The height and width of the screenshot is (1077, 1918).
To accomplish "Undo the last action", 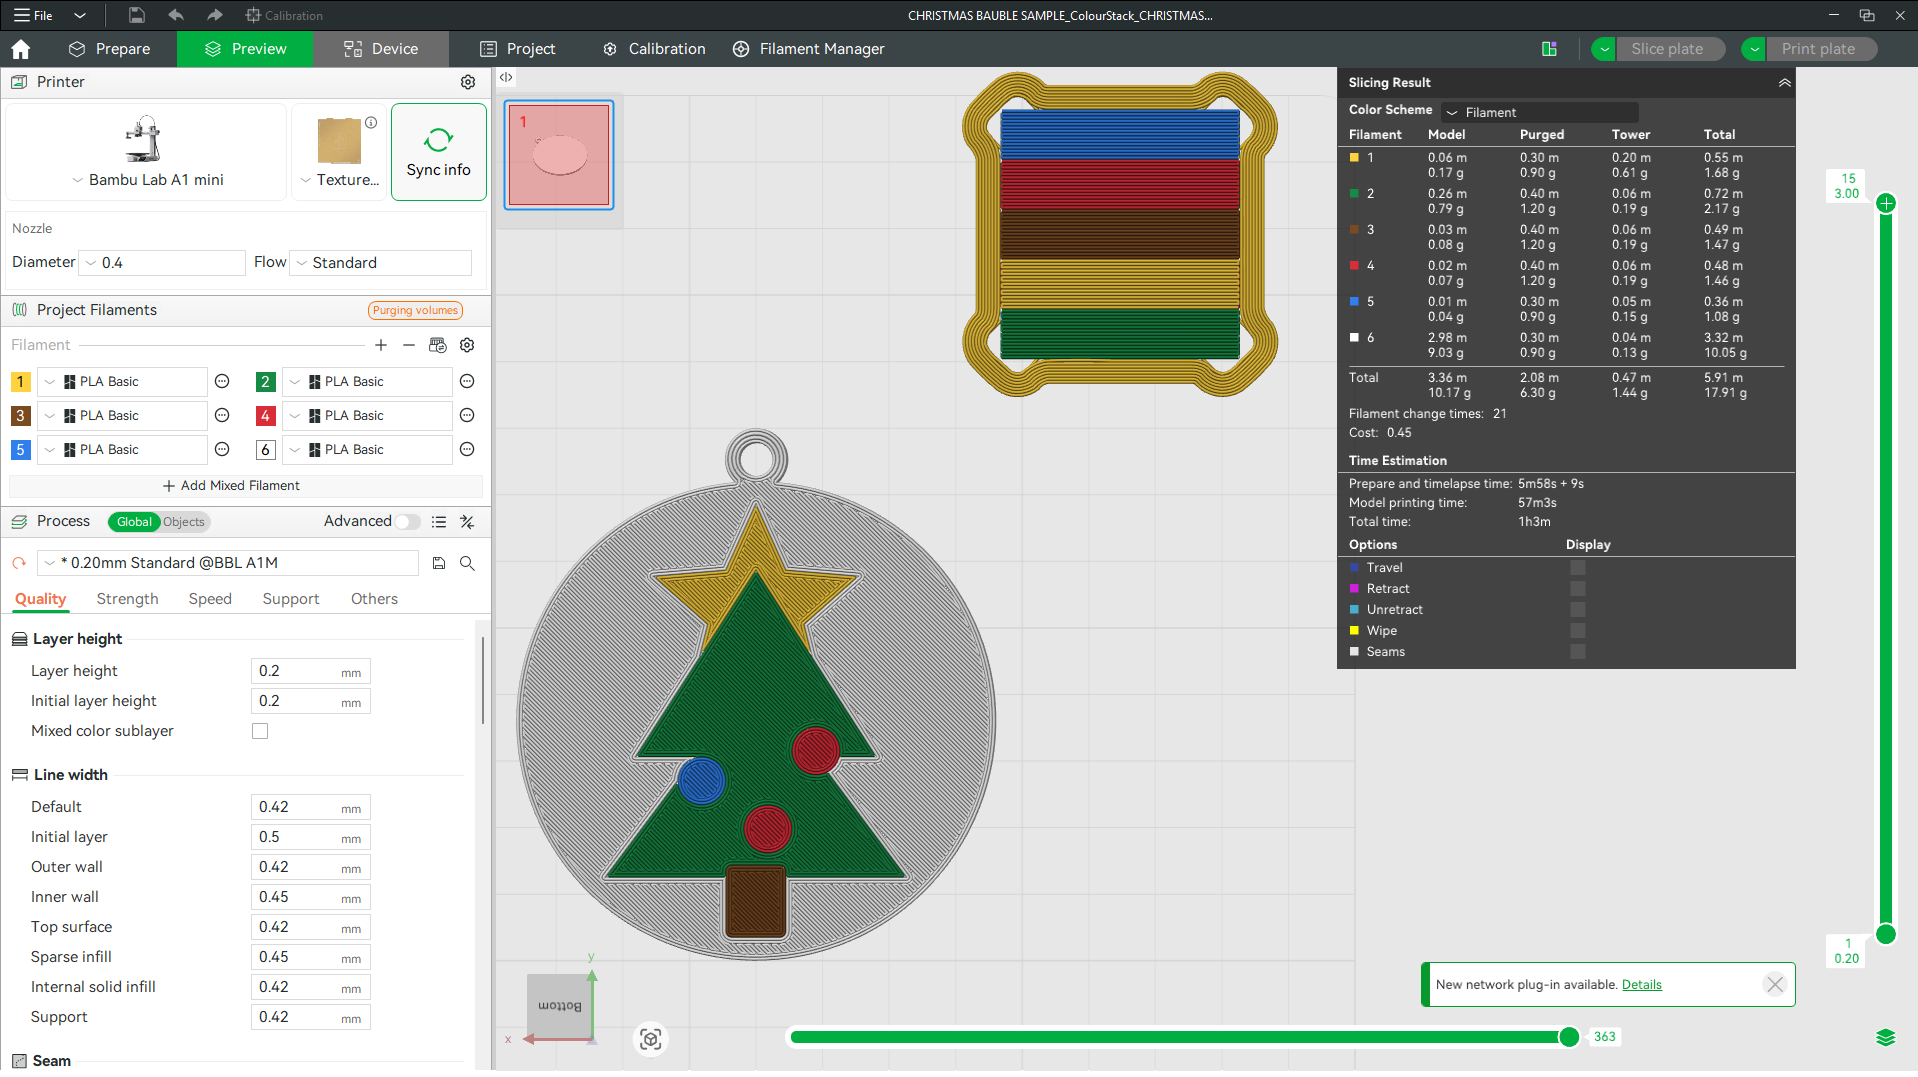I will coord(176,15).
